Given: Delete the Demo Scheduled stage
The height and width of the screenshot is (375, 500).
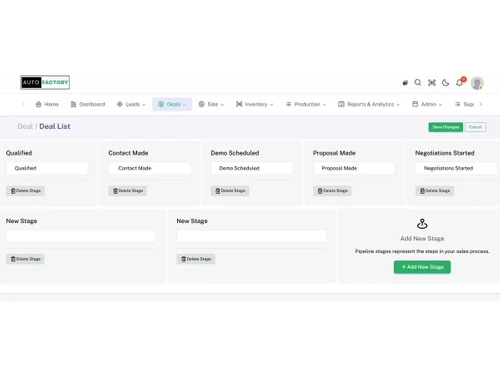Looking at the screenshot, I should 230,191.
